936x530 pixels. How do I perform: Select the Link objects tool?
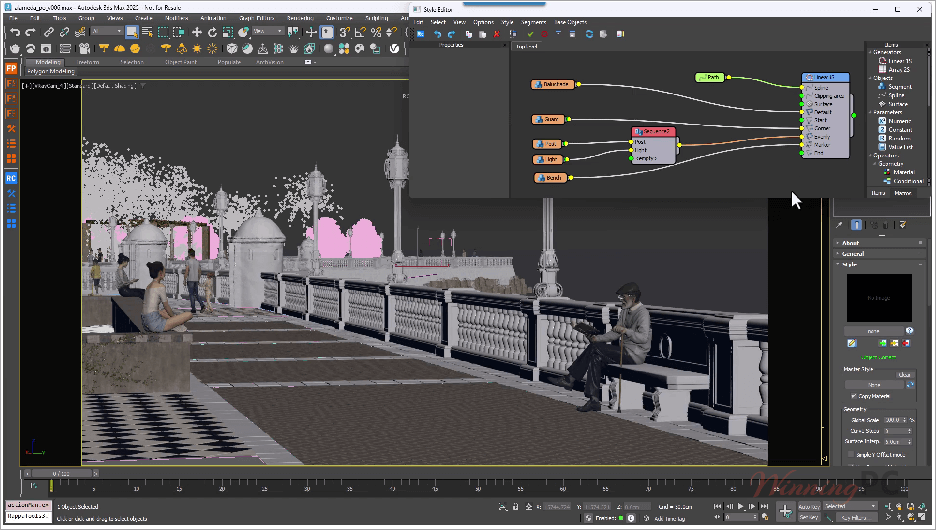[x=49, y=32]
